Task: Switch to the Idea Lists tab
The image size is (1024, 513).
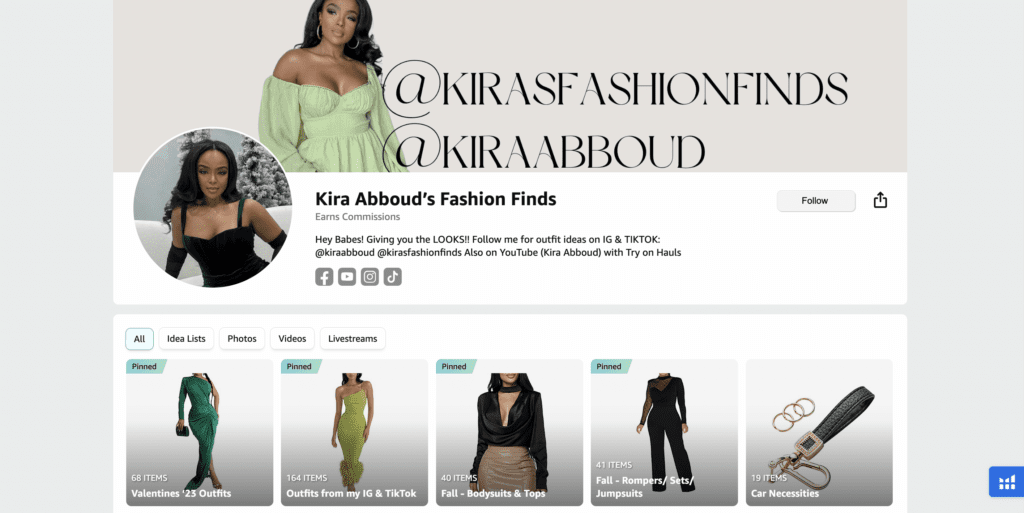Action: coord(186,339)
